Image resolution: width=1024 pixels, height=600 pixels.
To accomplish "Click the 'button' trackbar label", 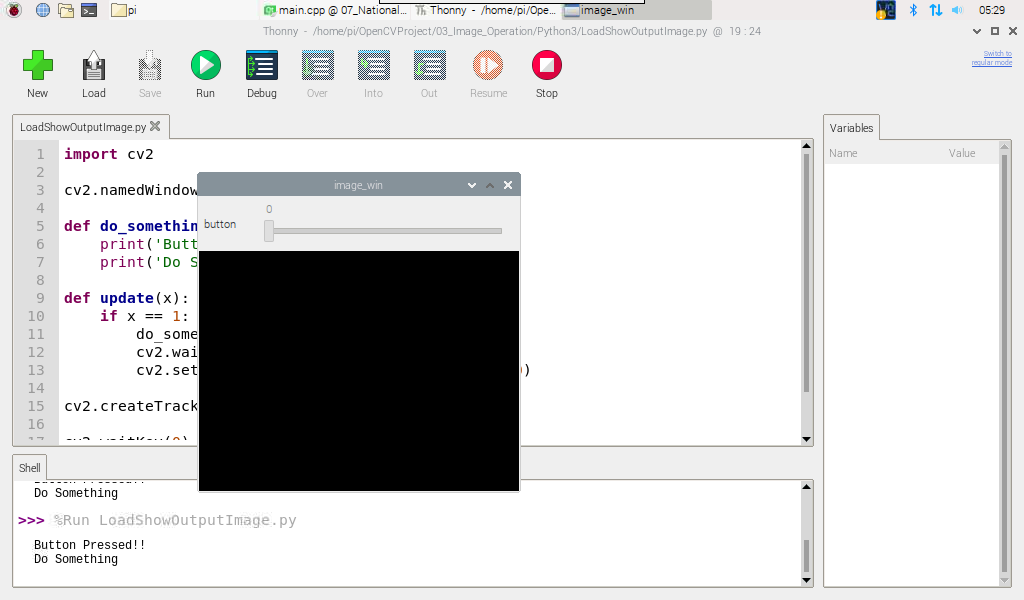I will click(220, 224).
